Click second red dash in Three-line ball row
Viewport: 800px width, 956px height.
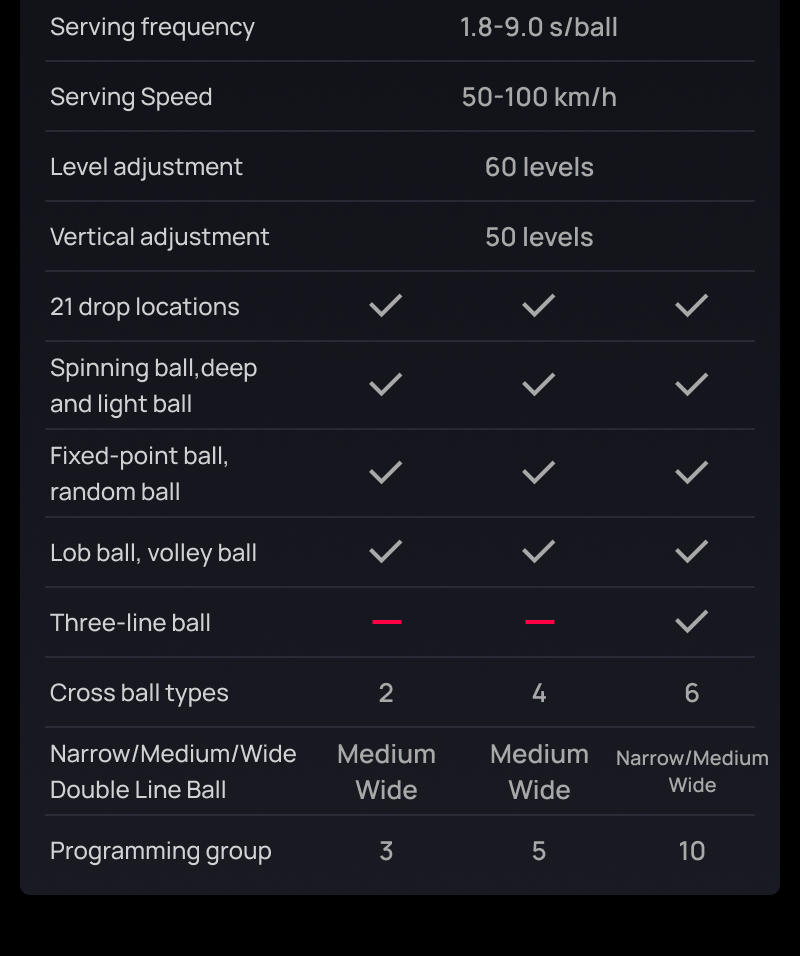[x=539, y=622]
